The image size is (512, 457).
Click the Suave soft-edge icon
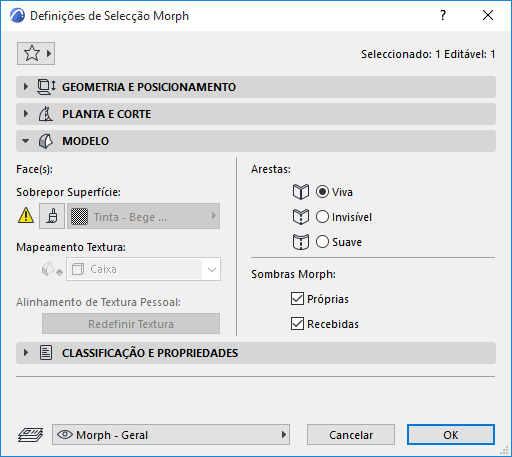301,242
